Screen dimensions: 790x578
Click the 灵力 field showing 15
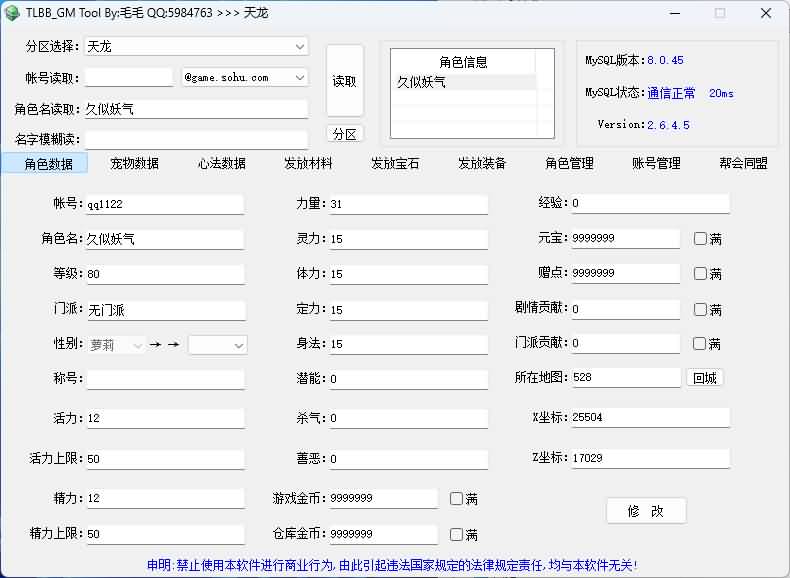[x=409, y=239]
